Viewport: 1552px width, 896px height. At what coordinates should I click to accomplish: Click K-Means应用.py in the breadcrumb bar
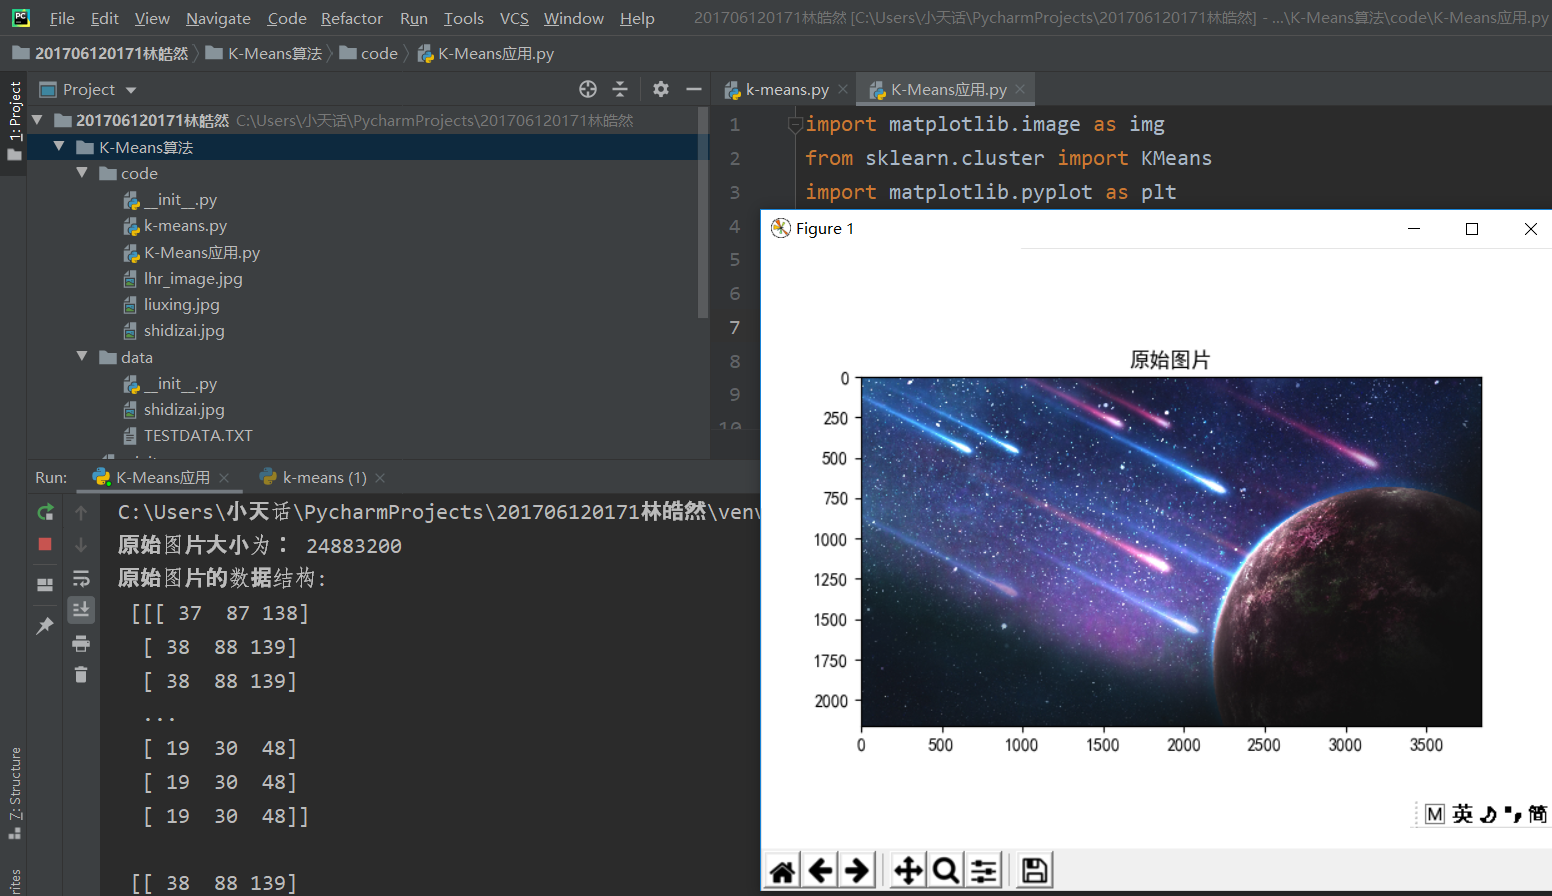point(486,53)
